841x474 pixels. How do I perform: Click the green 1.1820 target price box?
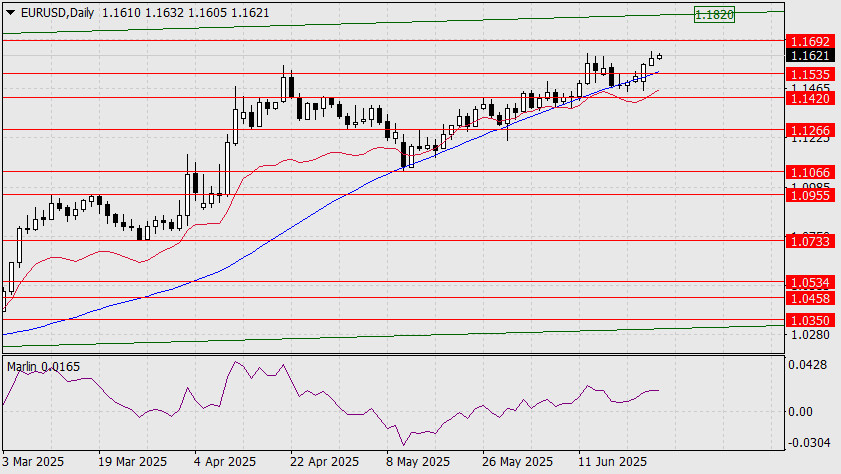pos(714,14)
